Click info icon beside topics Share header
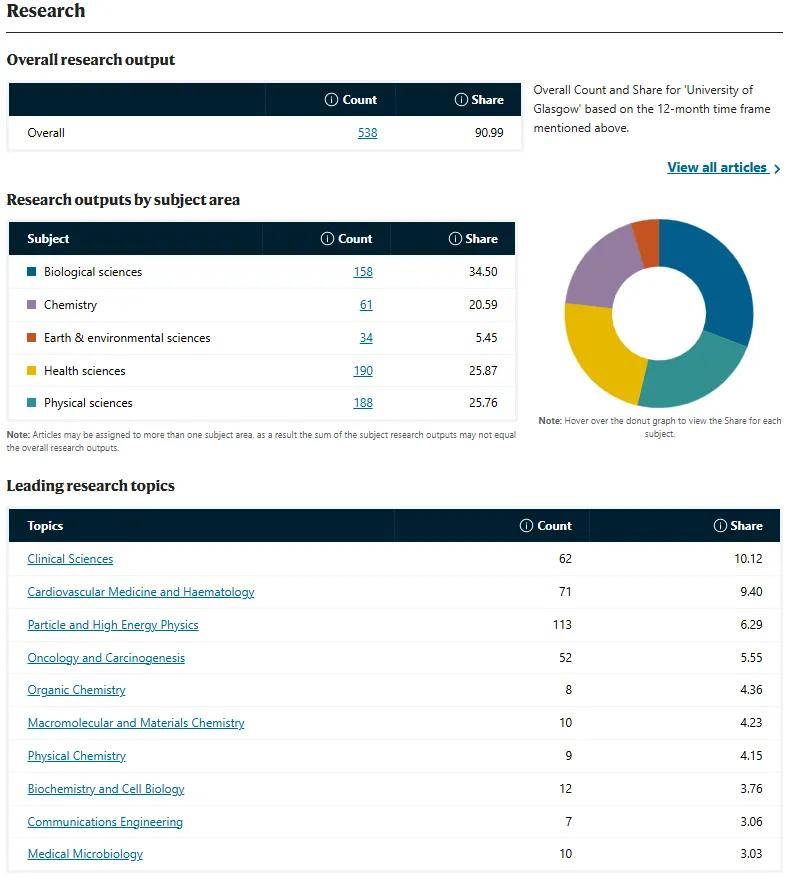792x879 pixels. pyautogui.click(x=720, y=526)
